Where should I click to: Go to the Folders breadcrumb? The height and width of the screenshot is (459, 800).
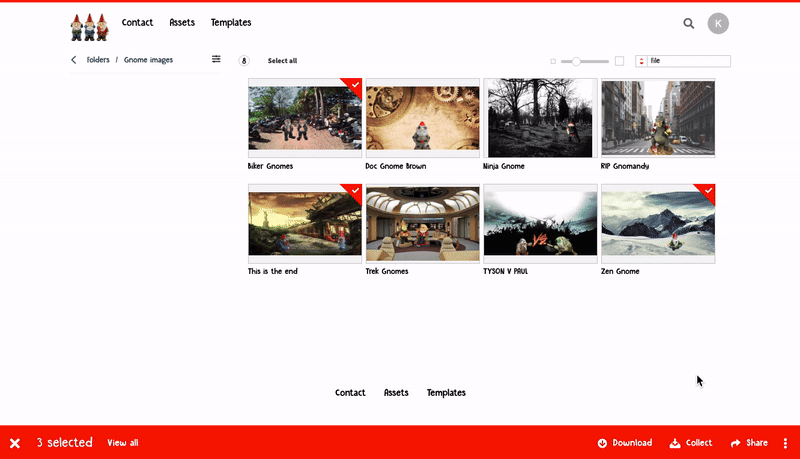[x=98, y=60]
